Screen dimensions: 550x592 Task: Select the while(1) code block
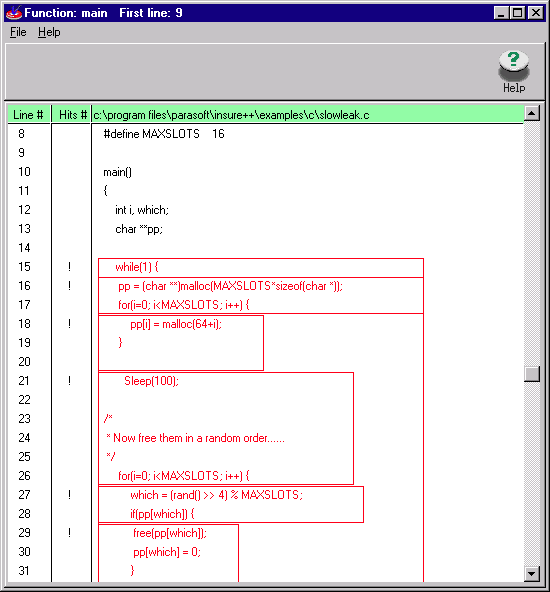[261, 268]
